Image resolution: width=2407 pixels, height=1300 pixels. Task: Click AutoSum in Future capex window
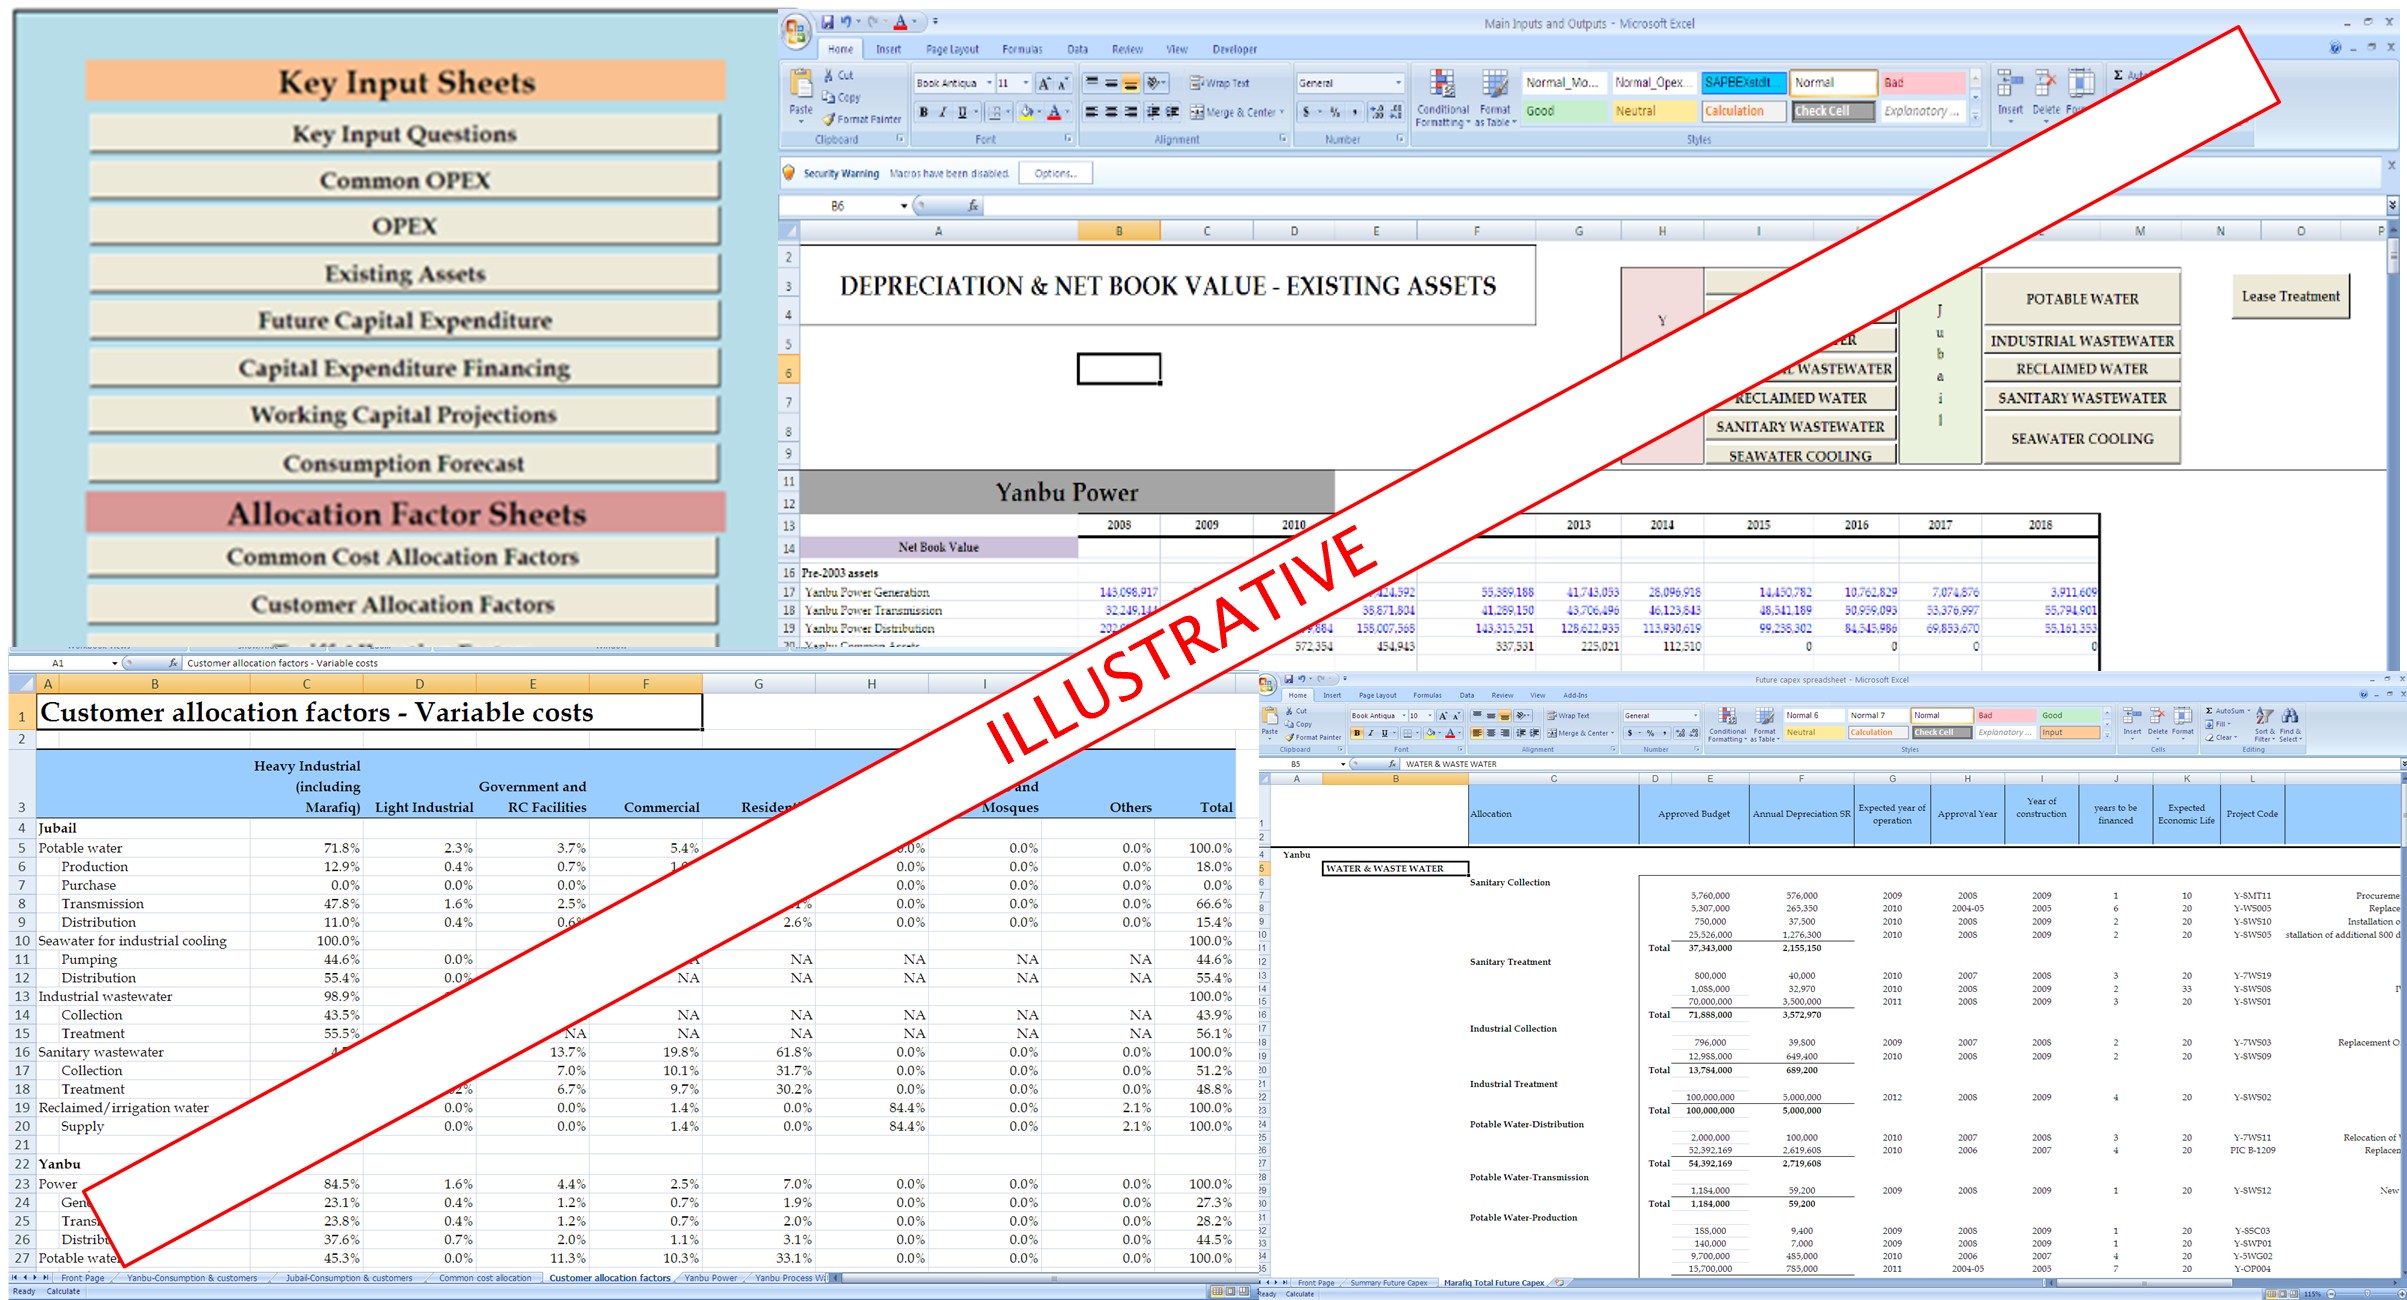(x=2226, y=711)
